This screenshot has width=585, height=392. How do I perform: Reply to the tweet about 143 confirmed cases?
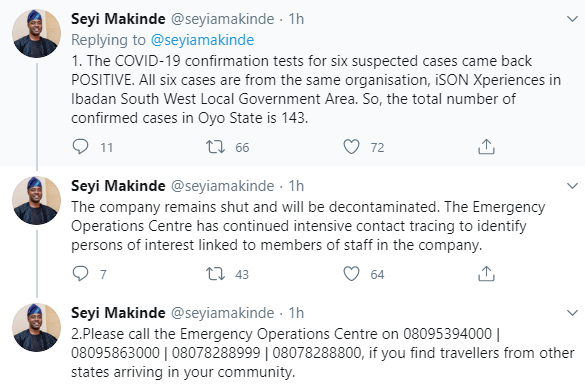coord(80,147)
